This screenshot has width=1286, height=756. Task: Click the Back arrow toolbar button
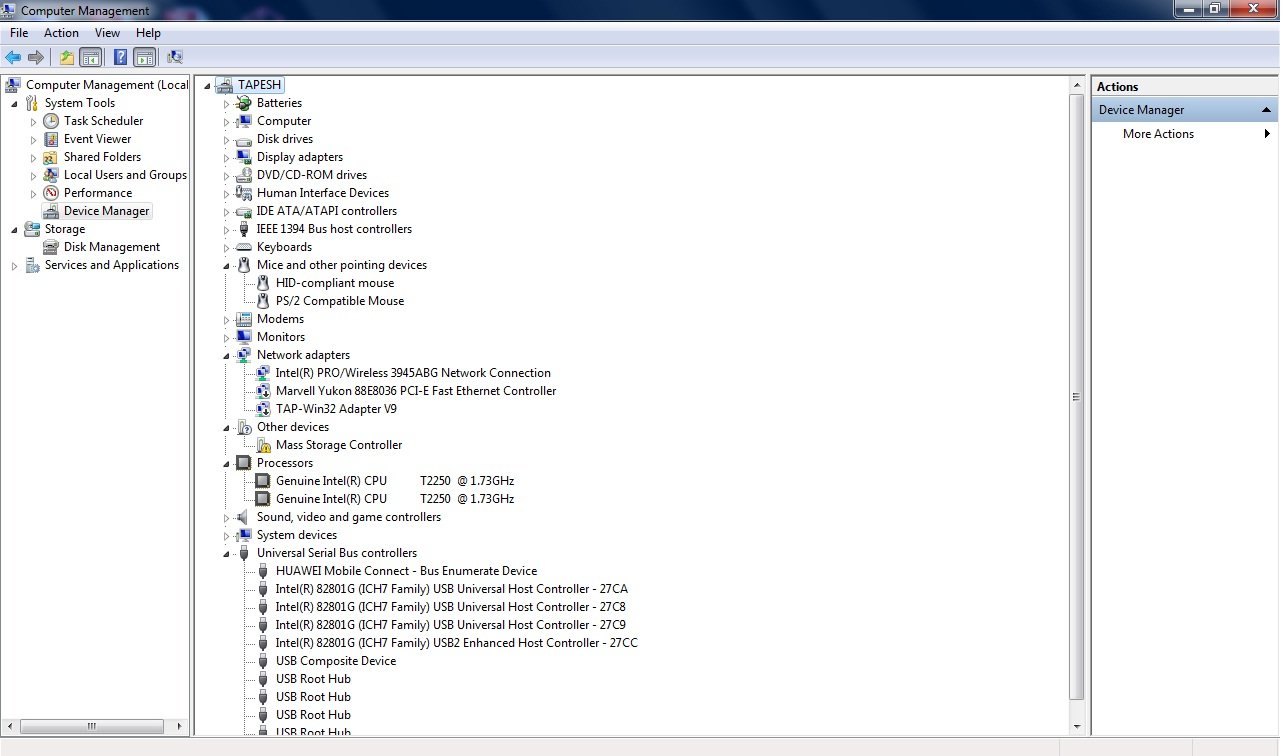pos(13,57)
